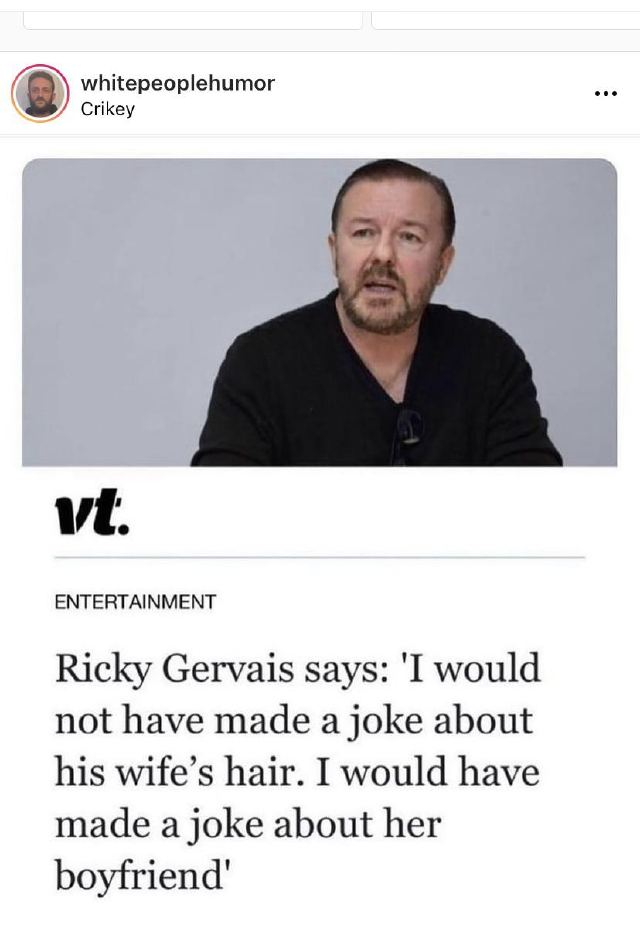Screen dimensions: 640x940
Task: Click the 'made a joke about her' line
Action: point(247,825)
